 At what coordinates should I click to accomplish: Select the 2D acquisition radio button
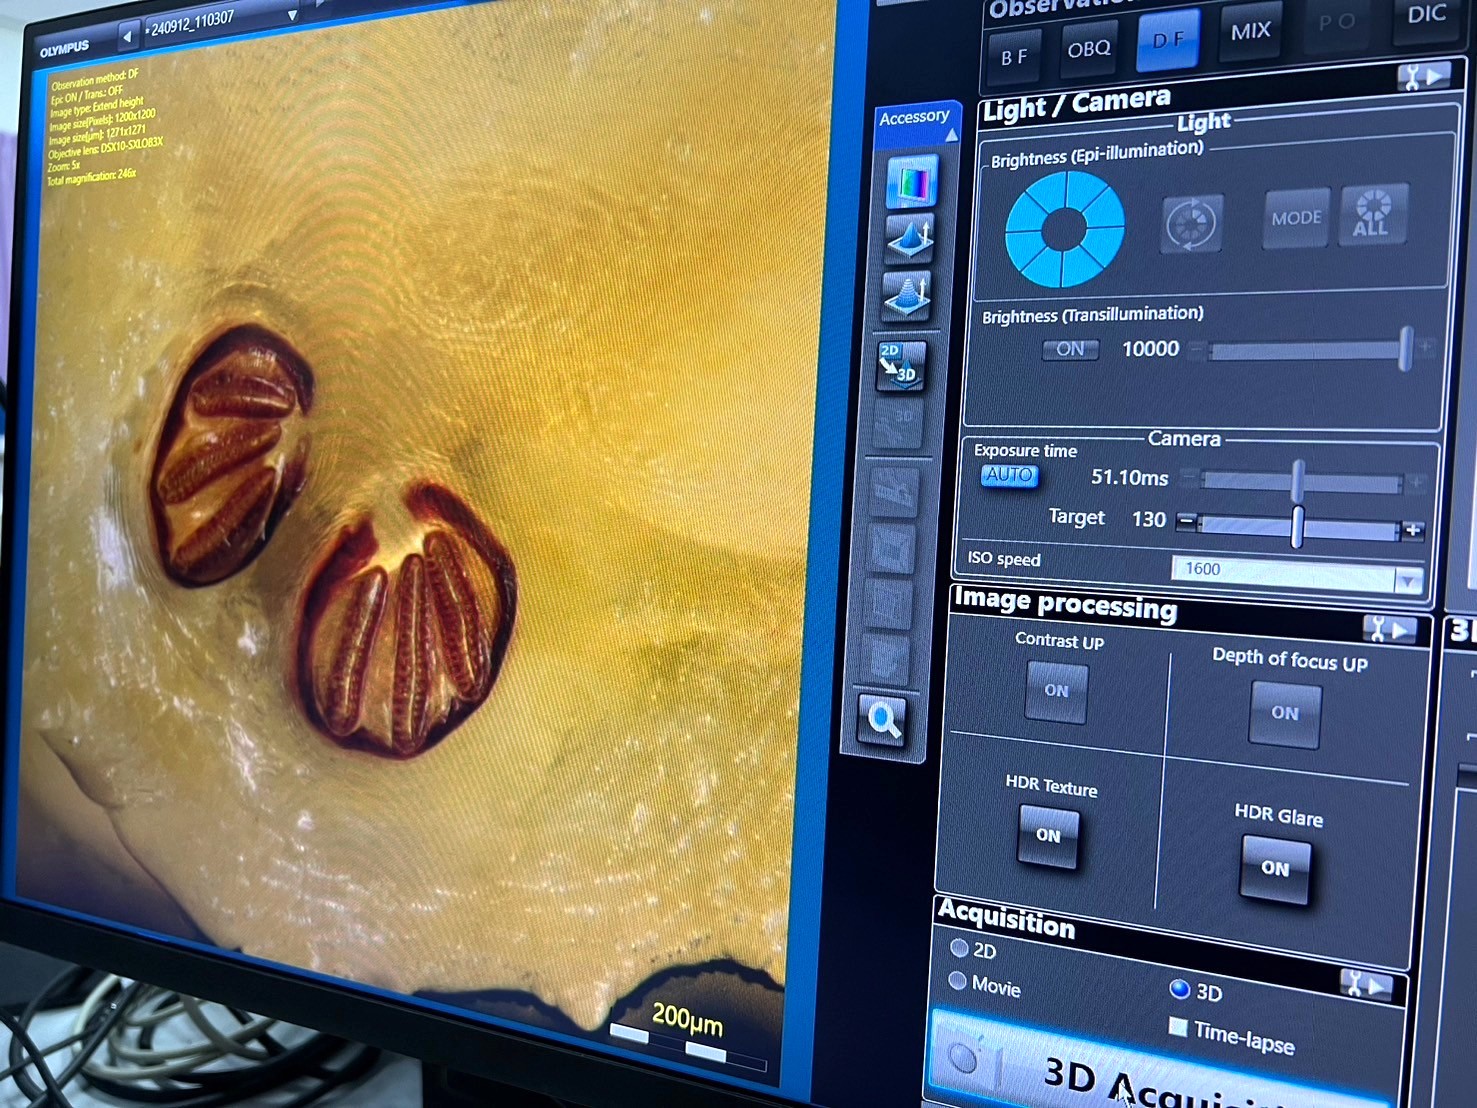960,947
